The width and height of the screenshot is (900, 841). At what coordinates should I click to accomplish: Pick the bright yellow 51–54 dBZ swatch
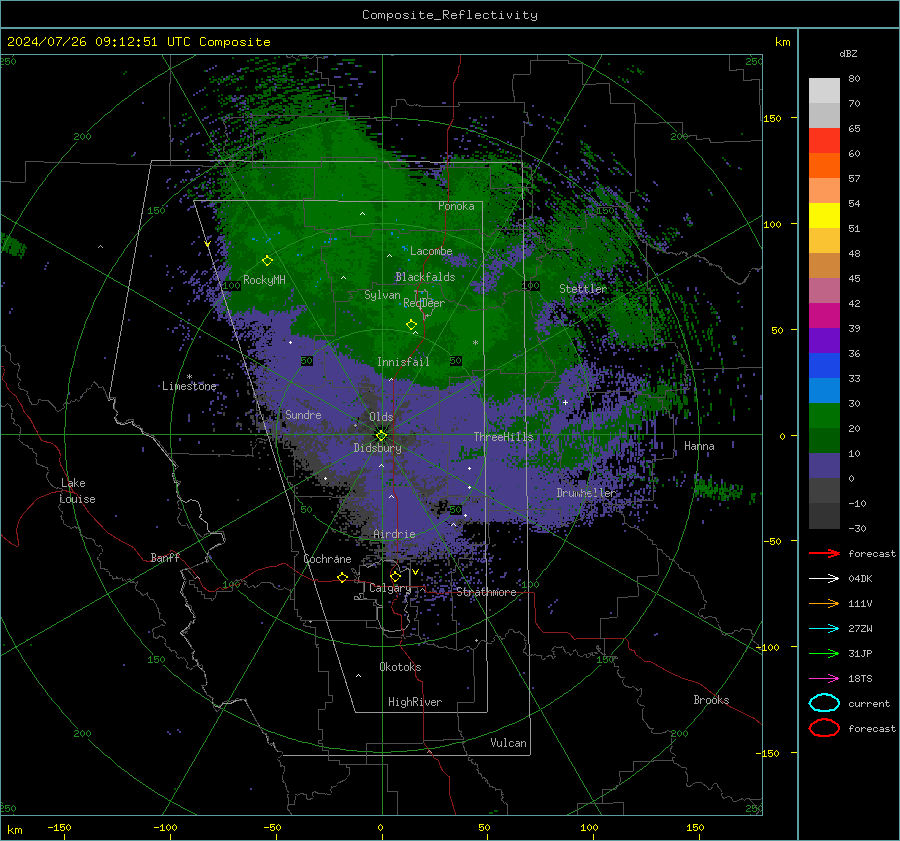tap(824, 216)
